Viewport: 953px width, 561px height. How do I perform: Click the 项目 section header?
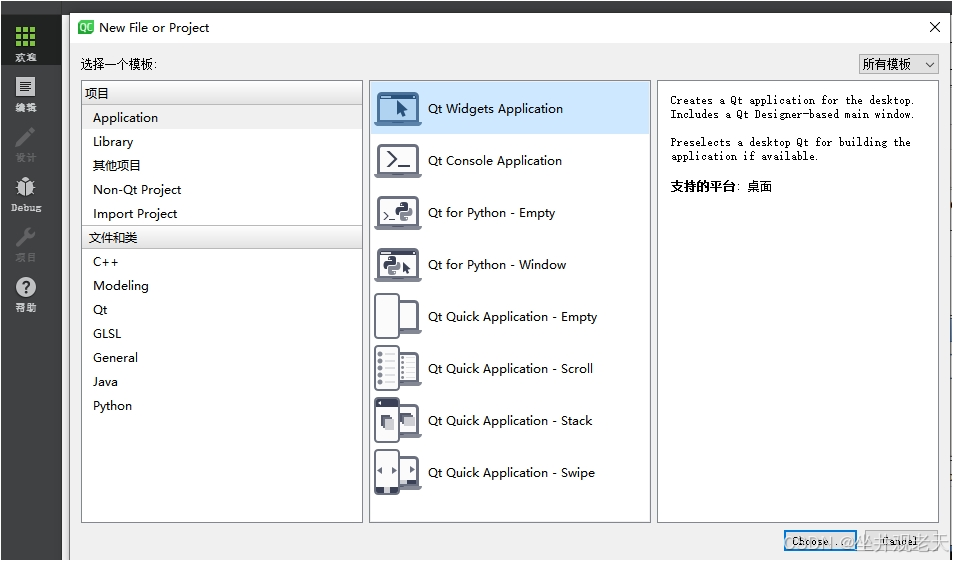coord(222,93)
